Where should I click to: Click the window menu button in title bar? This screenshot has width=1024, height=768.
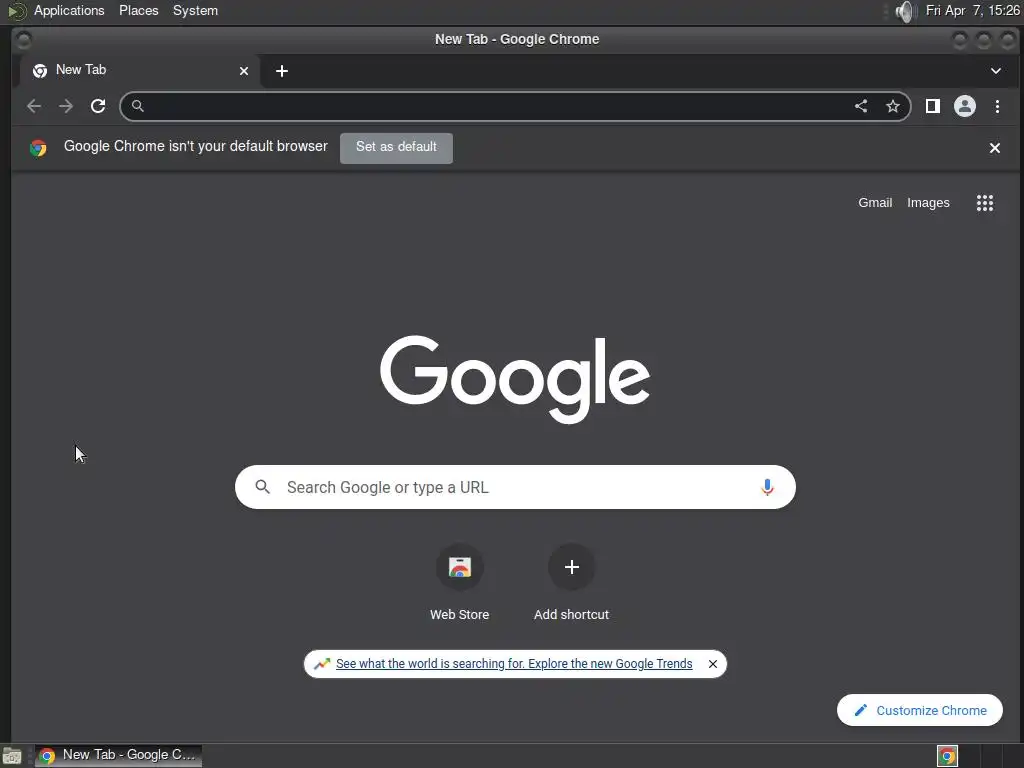coord(24,40)
